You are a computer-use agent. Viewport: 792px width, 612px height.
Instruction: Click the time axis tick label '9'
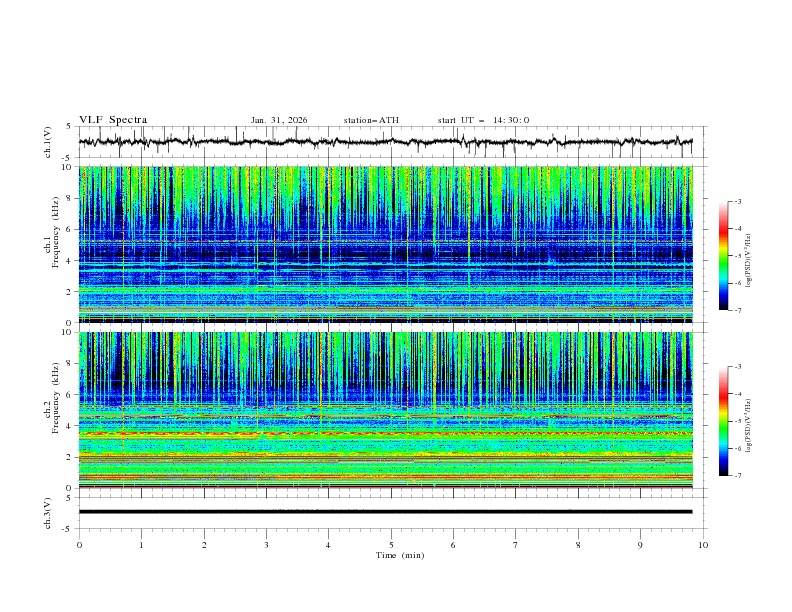pyautogui.click(x=640, y=545)
